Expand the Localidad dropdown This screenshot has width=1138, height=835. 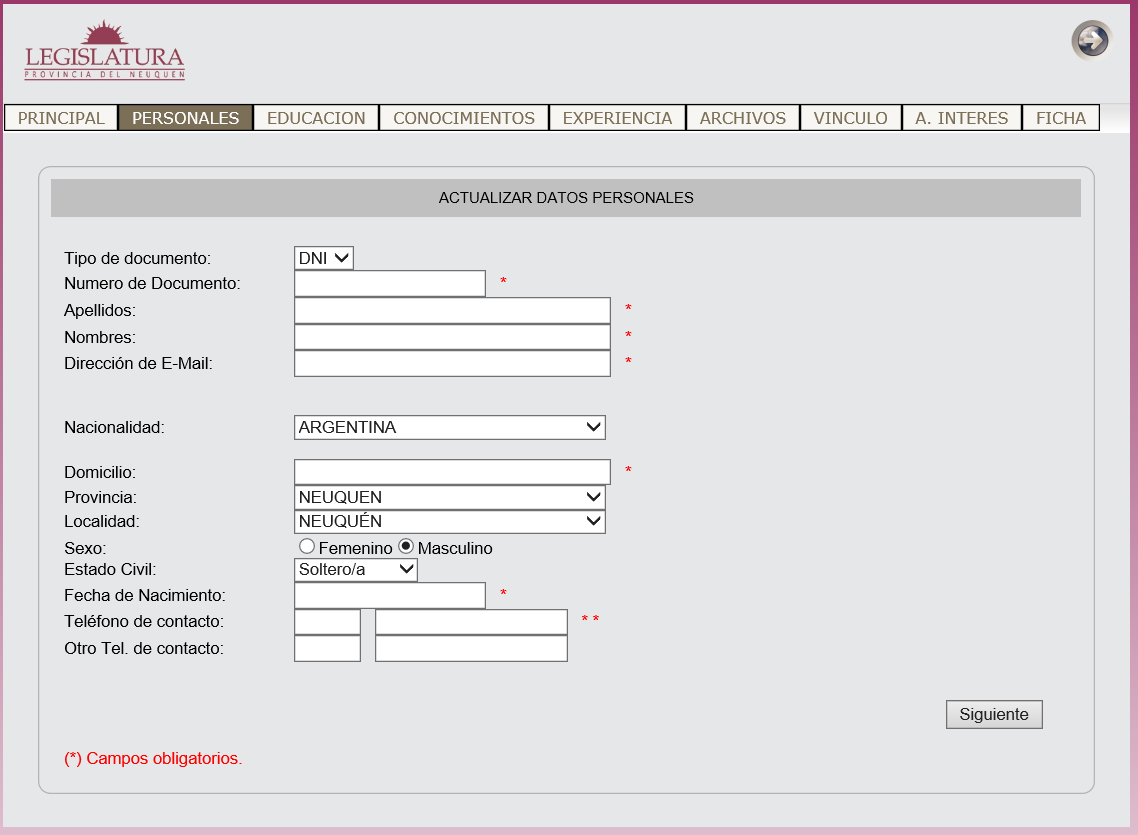click(450, 521)
